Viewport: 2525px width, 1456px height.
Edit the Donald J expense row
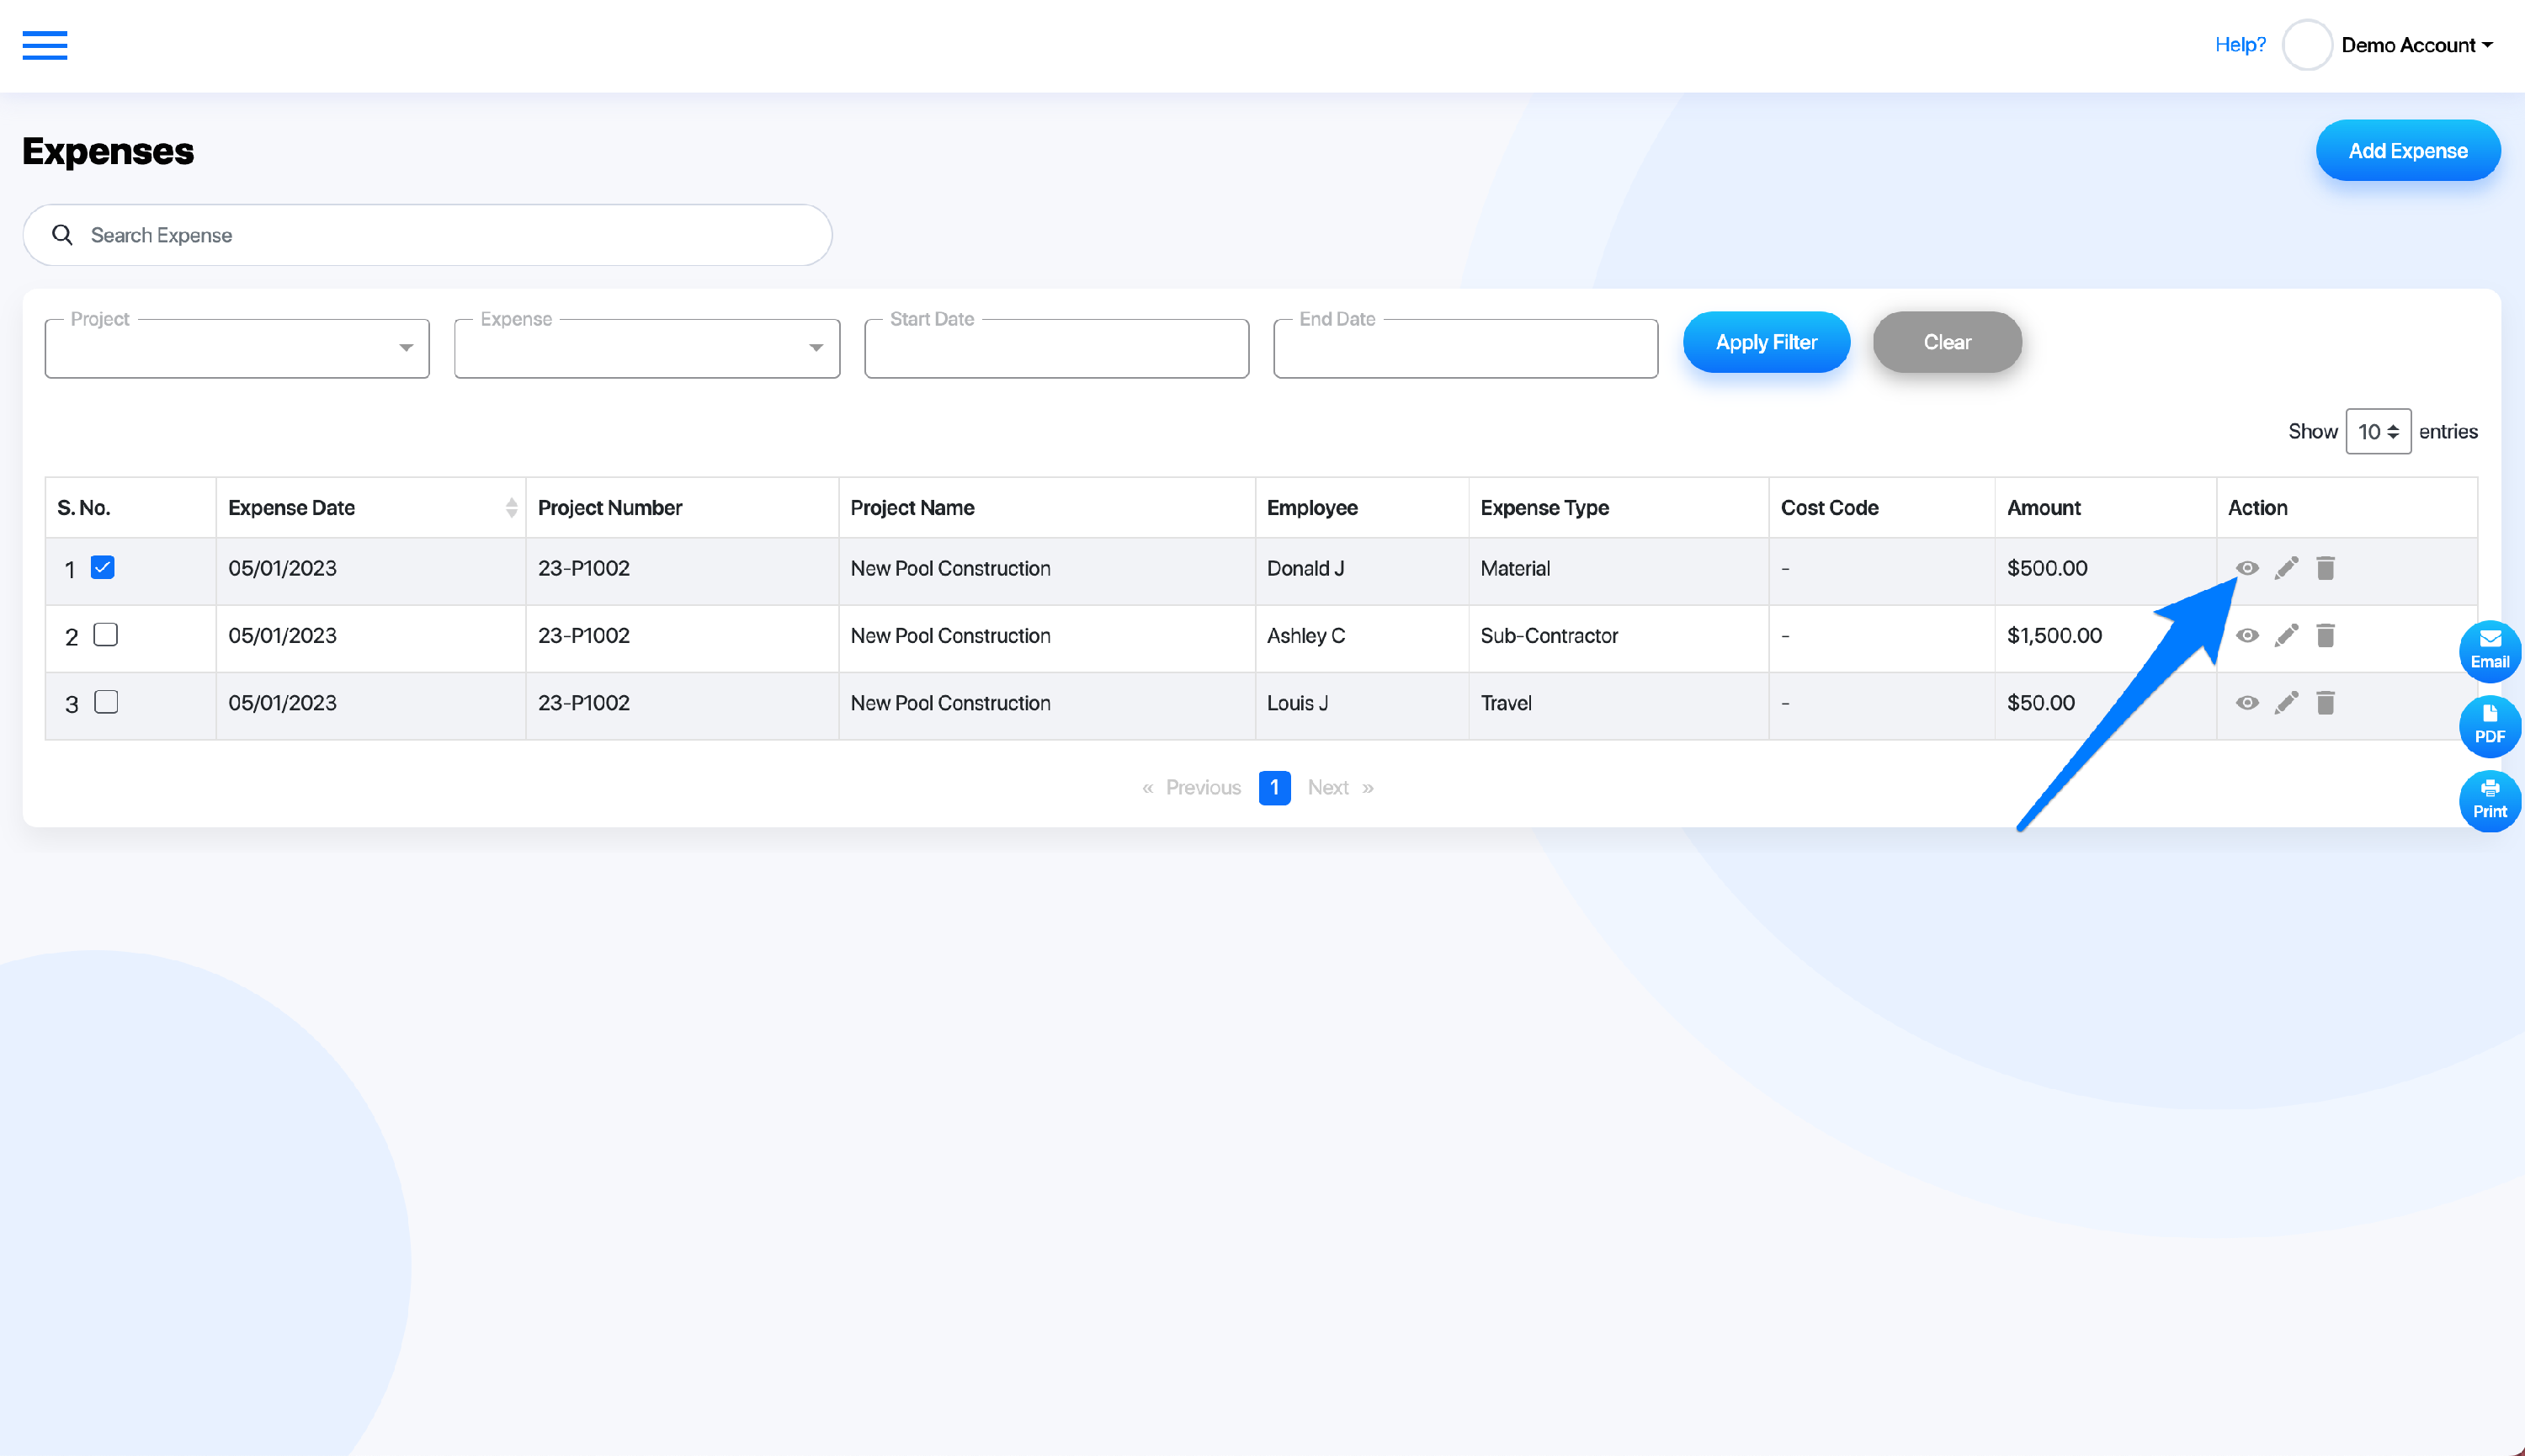click(x=2286, y=568)
